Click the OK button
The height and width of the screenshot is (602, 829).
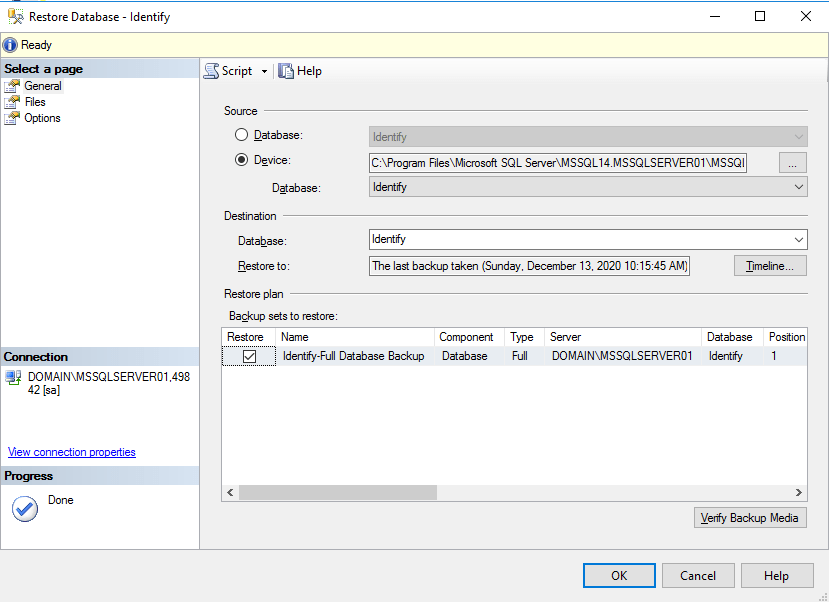618,575
